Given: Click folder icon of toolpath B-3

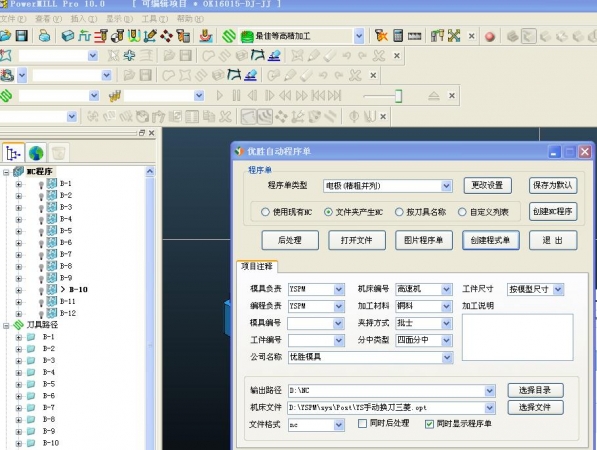Looking at the screenshot, I should 31,360.
